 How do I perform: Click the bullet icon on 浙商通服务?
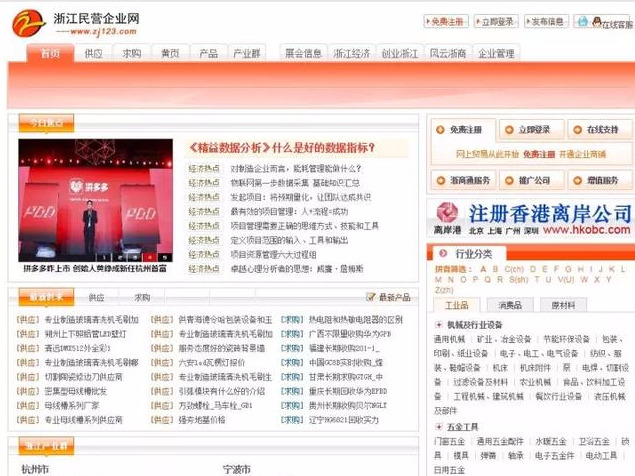pos(441,181)
